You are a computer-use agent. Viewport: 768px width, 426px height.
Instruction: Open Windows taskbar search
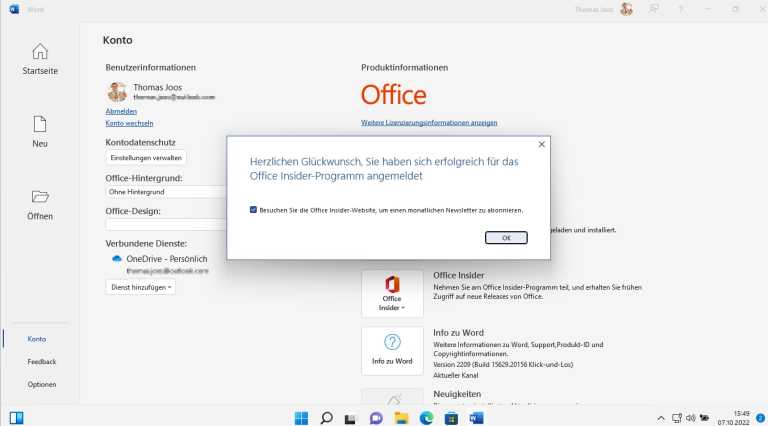point(326,418)
